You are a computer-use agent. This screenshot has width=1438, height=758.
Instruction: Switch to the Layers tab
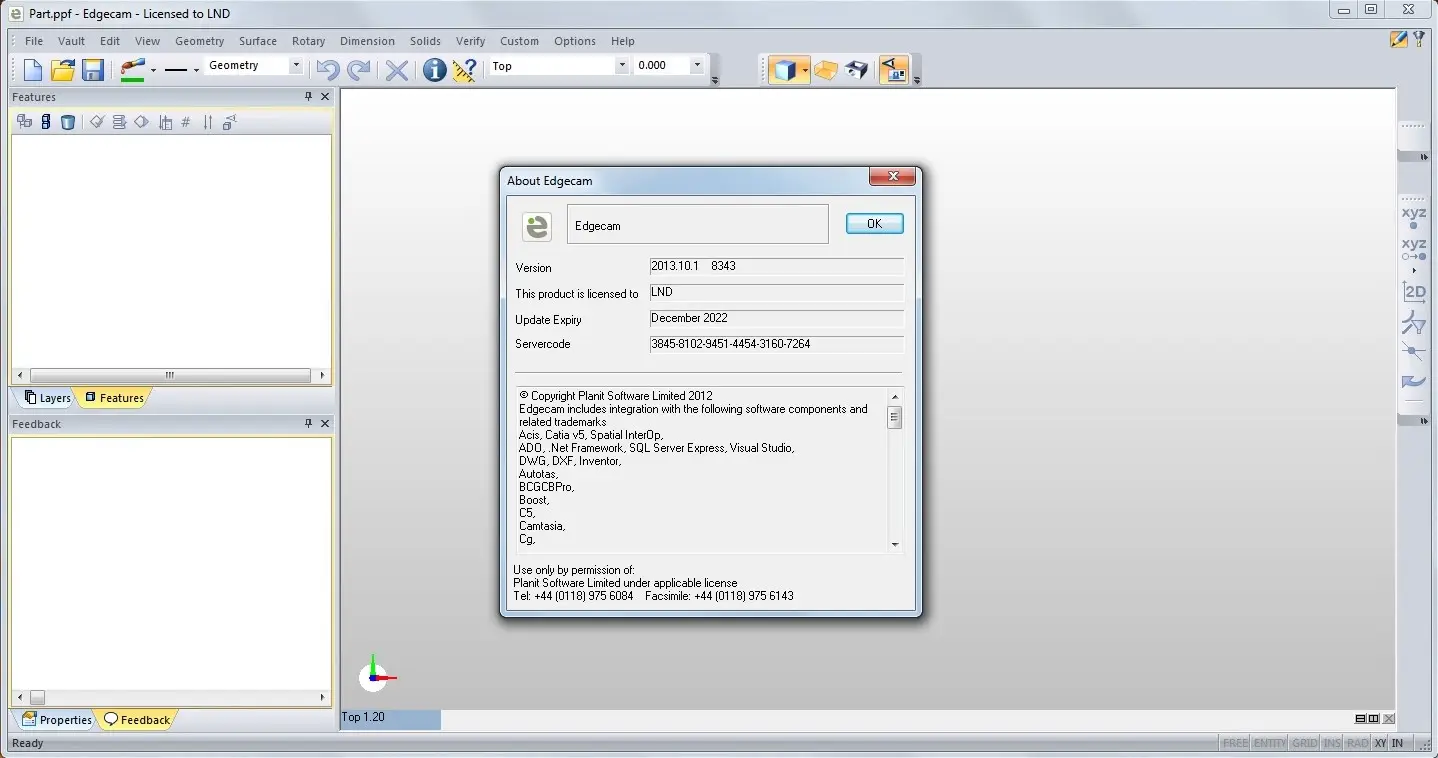[47, 398]
